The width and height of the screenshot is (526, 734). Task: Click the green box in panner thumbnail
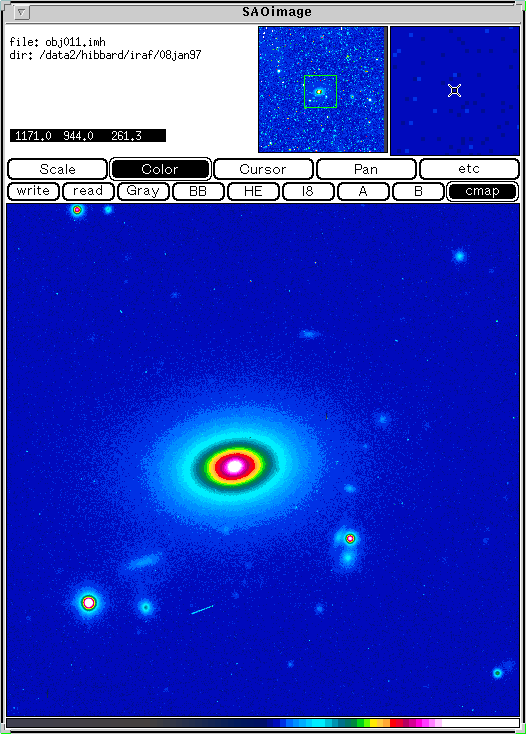tap(321, 91)
